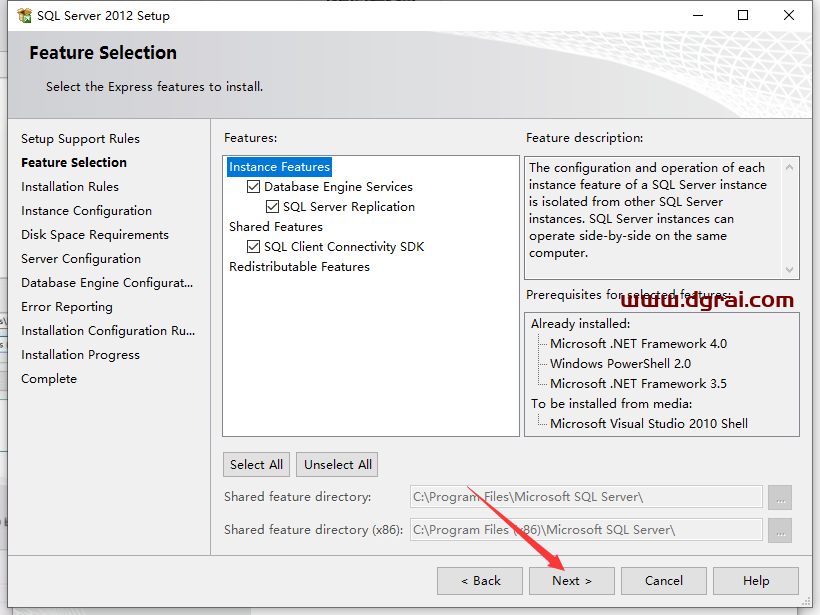Image resolution: width=820 pixels, height=615 pixels.
Task: Click the SQL Client Connectivity SDK label text
Action: (344, 246)
